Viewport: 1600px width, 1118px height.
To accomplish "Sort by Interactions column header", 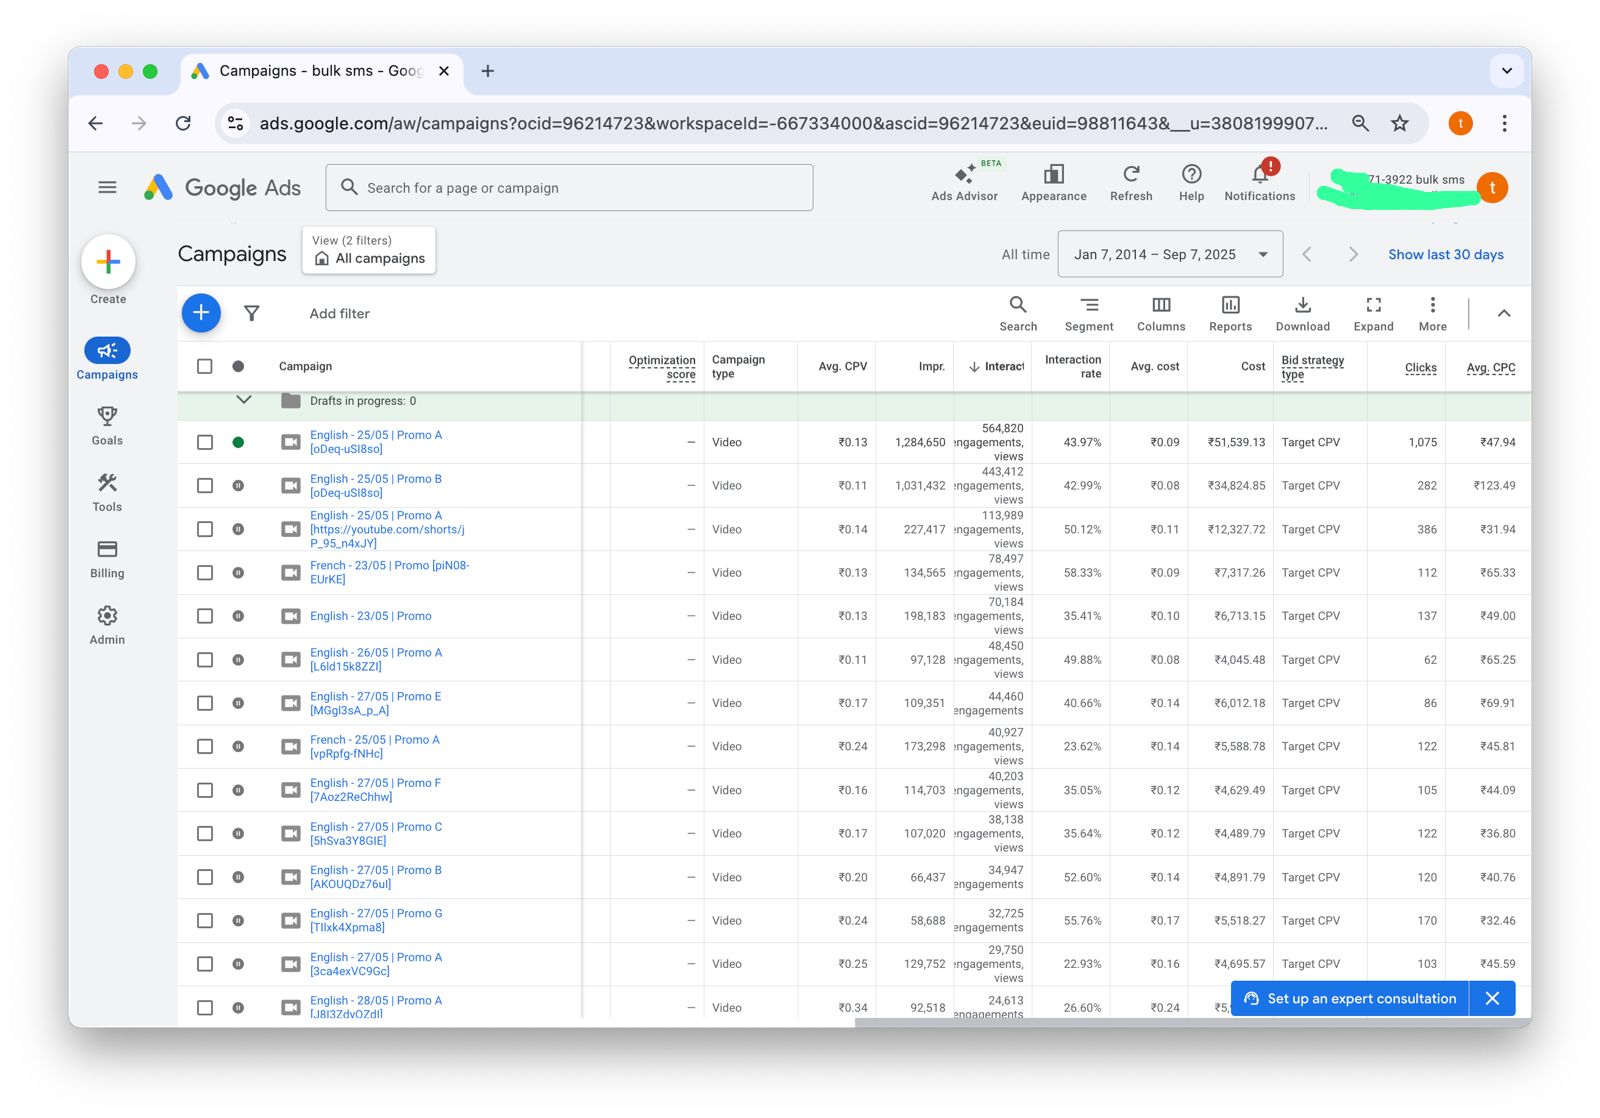I will [996, 366].
